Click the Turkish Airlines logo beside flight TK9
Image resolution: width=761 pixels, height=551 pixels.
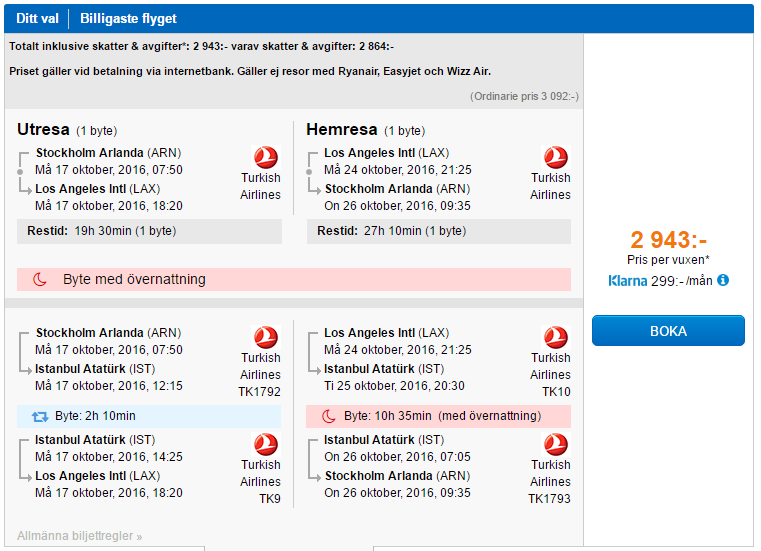(266, 445)
